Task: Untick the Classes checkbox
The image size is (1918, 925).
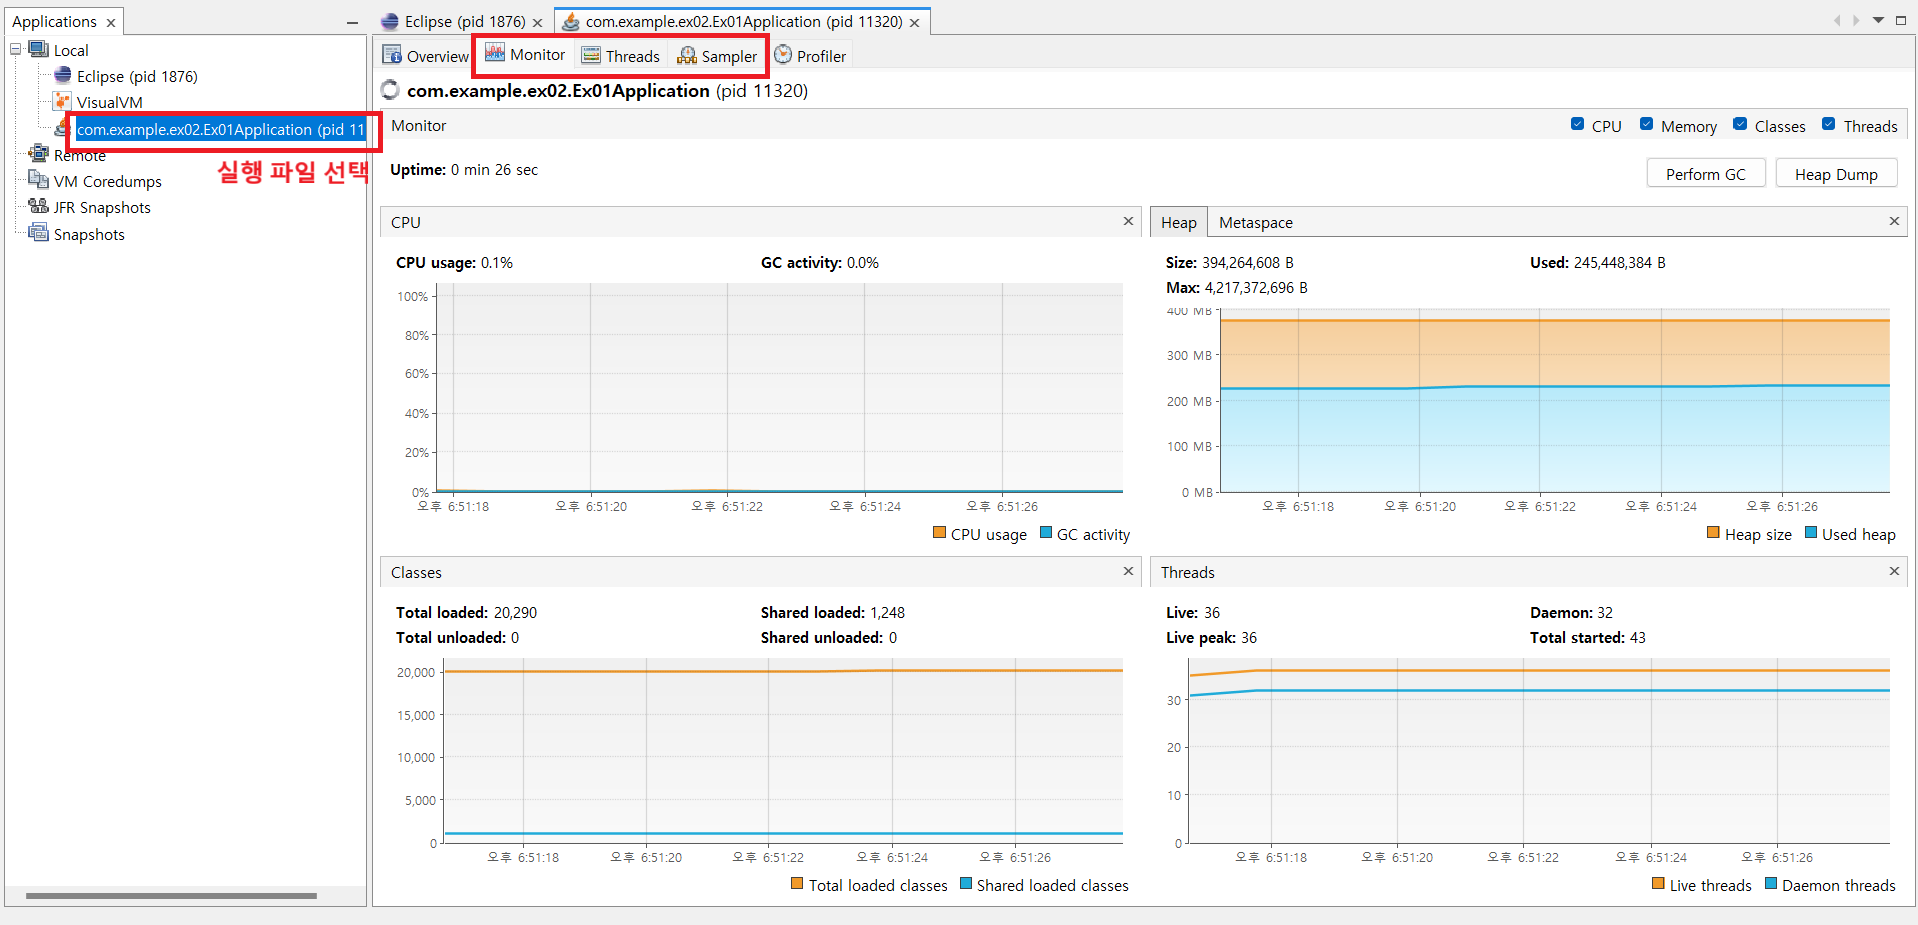Action: coord(1740,124)
